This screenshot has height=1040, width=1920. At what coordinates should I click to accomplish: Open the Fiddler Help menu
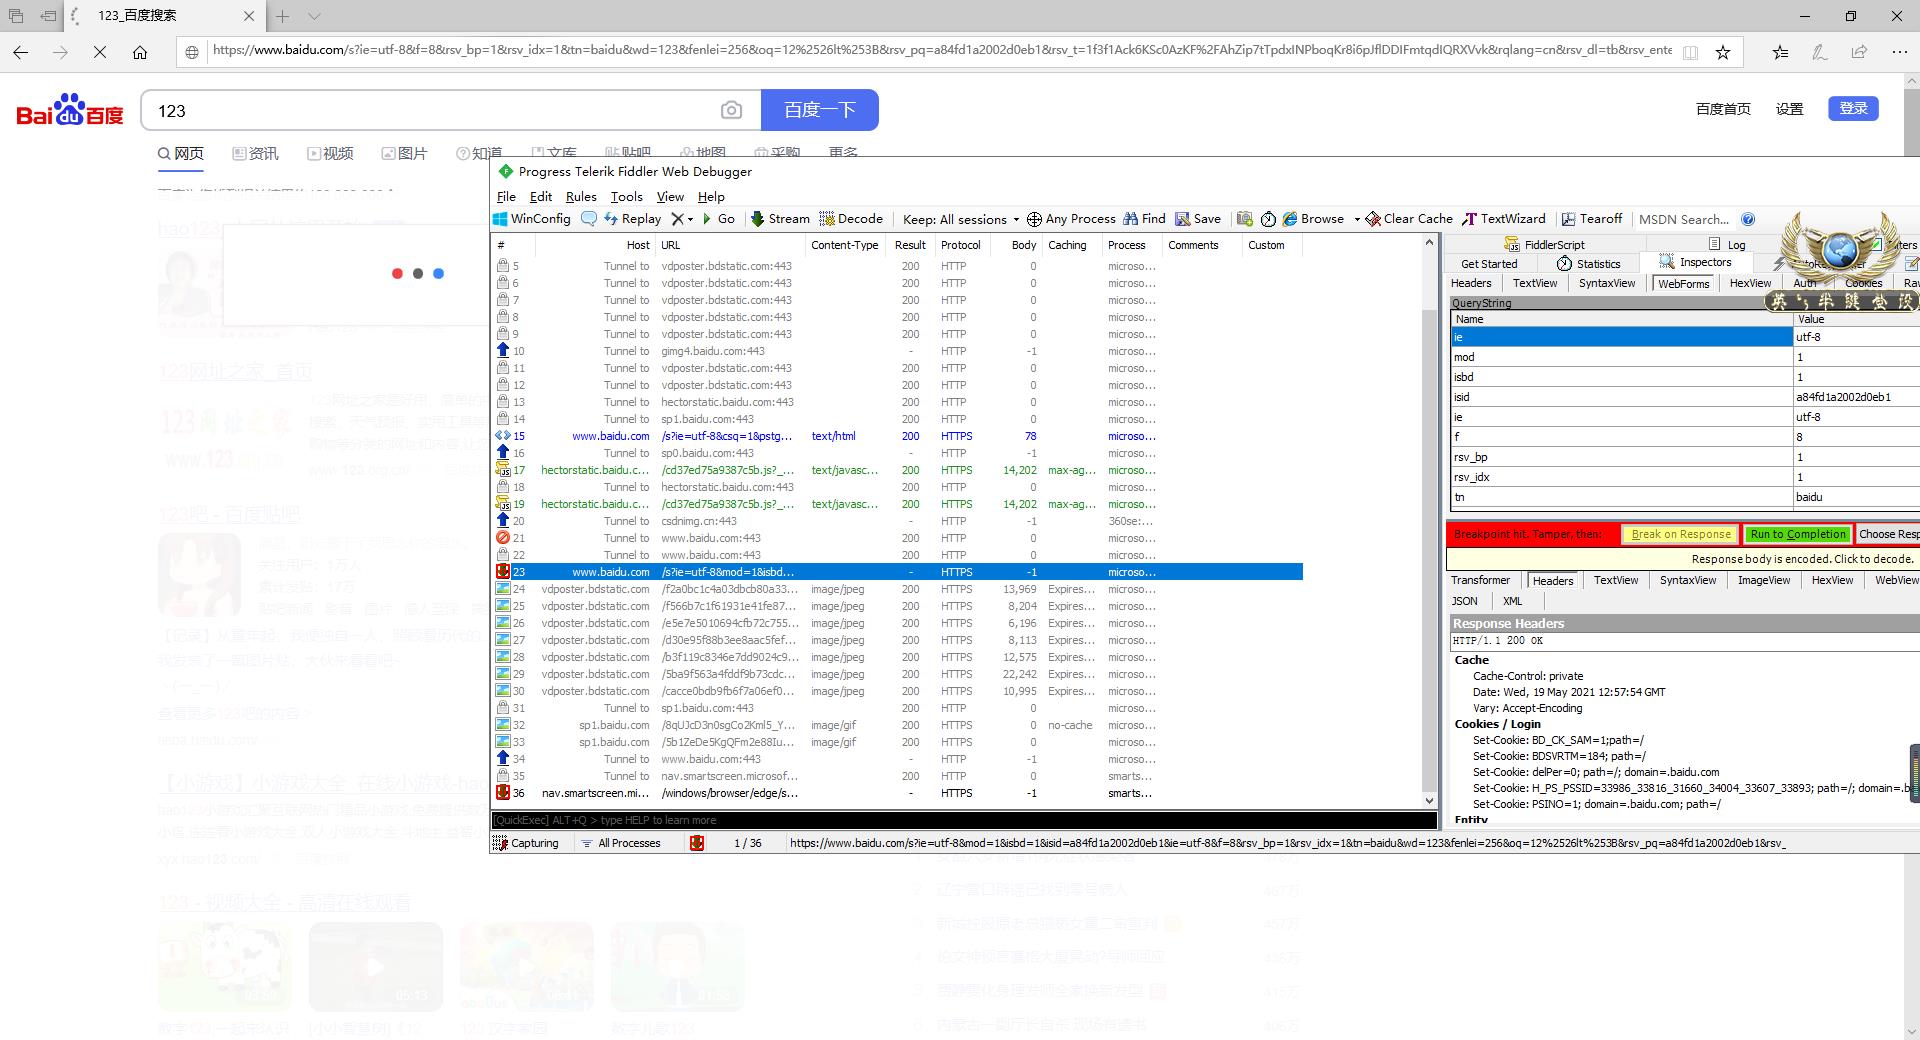(711, 197)
